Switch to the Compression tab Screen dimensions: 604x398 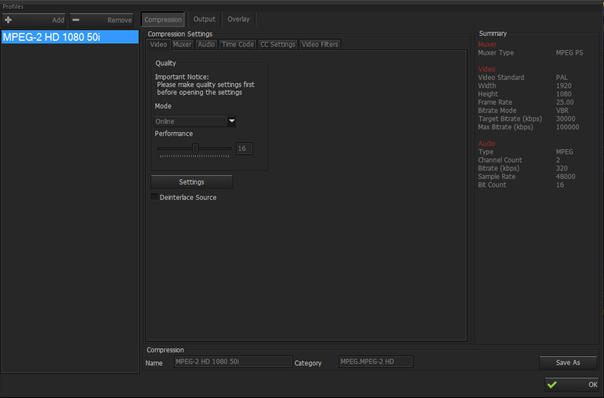click(x=163, y=20)
